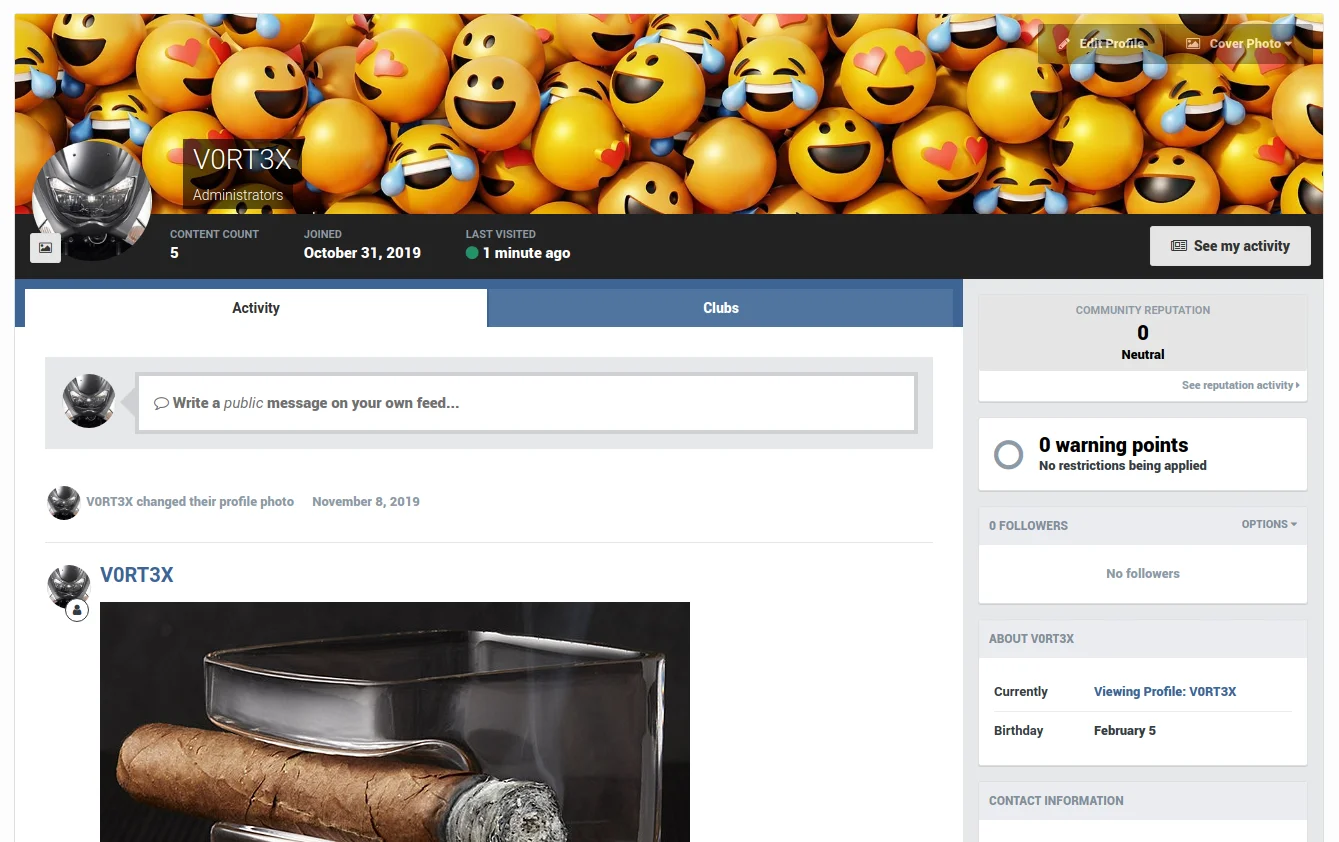
Task: Expand See reputation activity
Action: [x=1240, y=385]
